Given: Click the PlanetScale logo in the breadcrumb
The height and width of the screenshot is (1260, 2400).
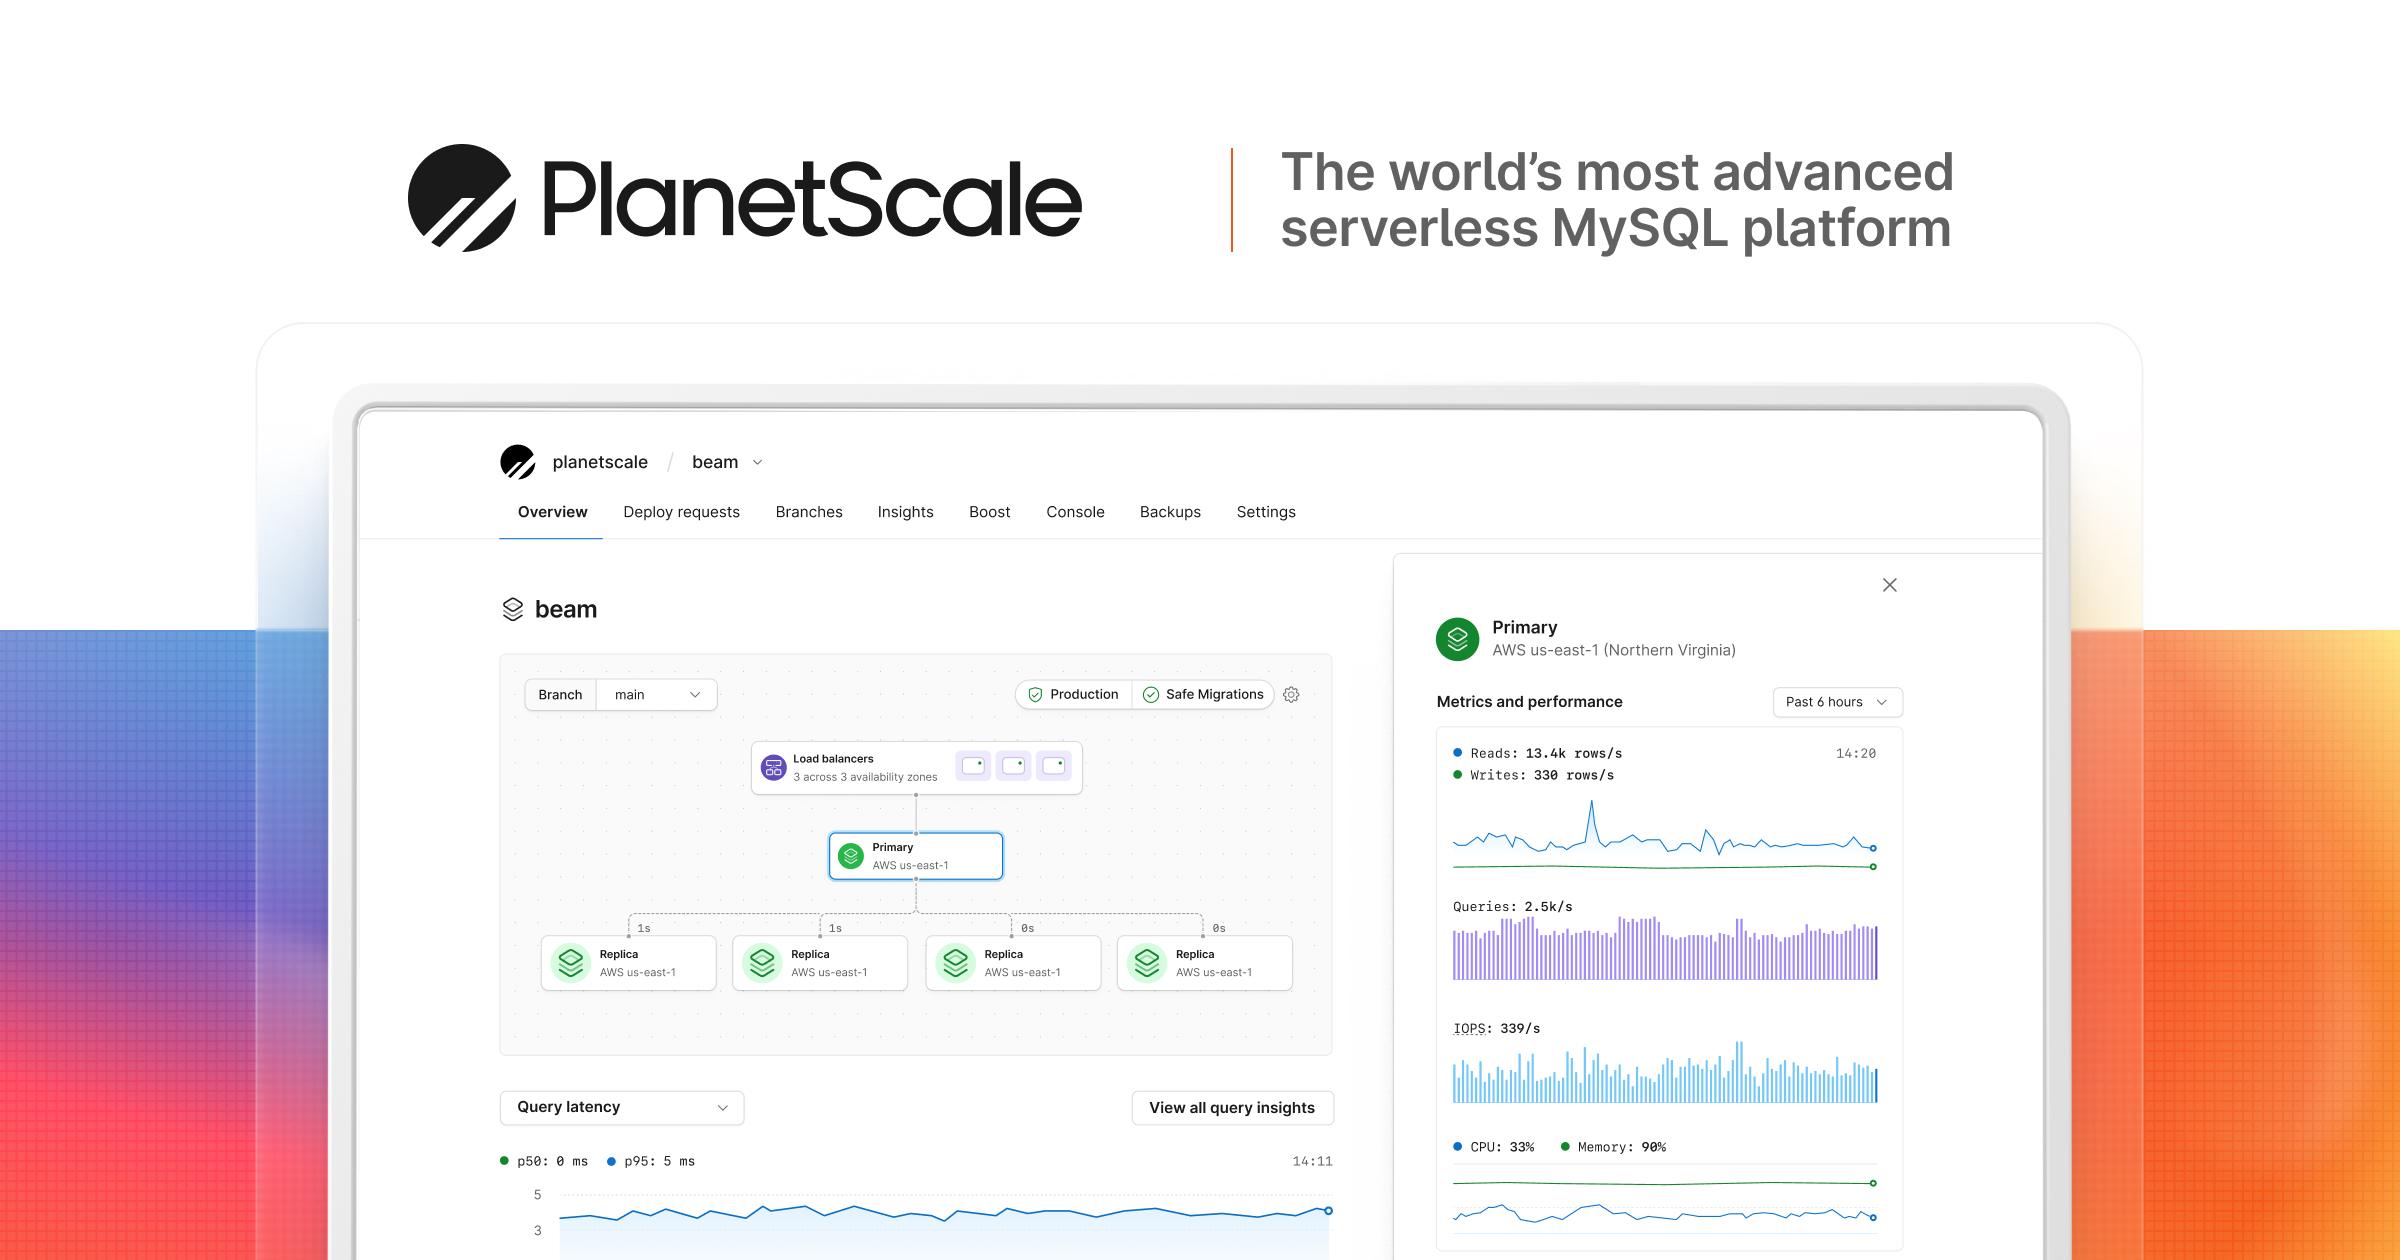Looking at the screenshot, I should 518,462.
